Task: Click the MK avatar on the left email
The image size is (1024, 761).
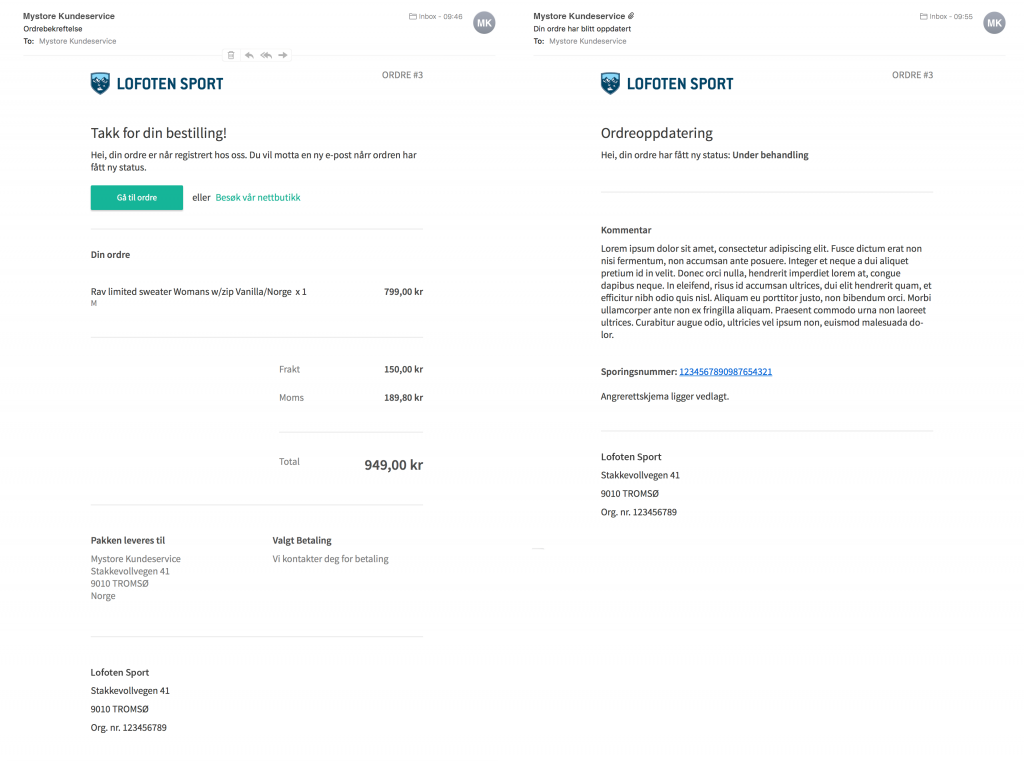Action: (484, 22)
